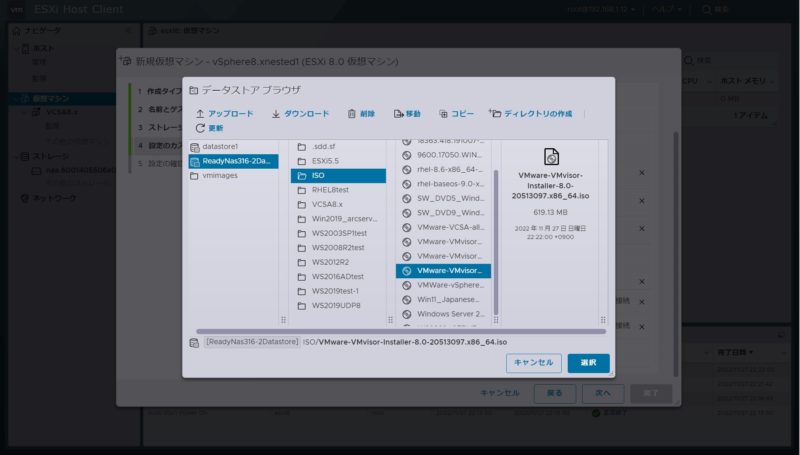Select the Windows Server 2... ISO file
Image resolution: width=800 pixels, height=455 pixels.
coord(443,314)
